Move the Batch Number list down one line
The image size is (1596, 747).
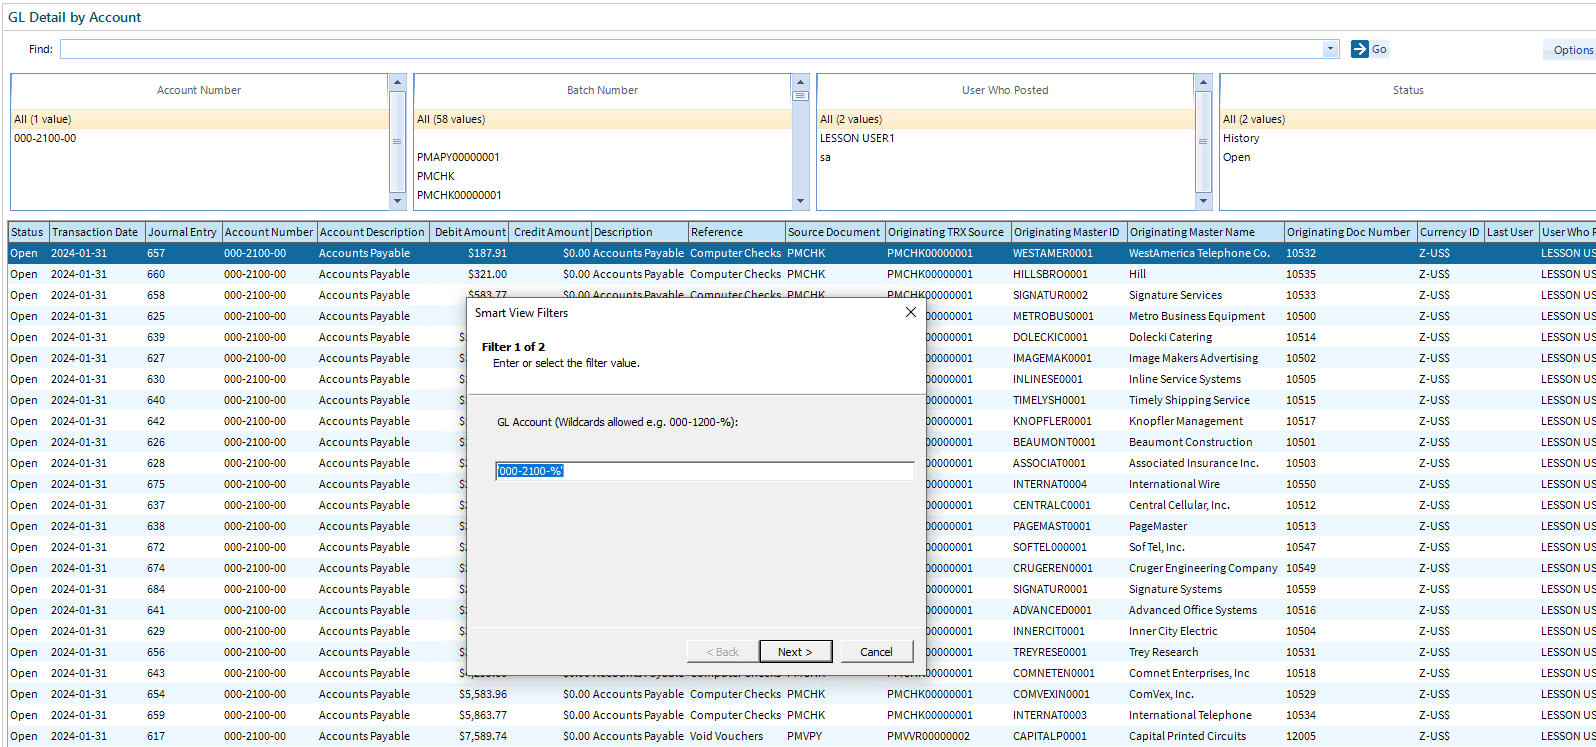(800, 201)
